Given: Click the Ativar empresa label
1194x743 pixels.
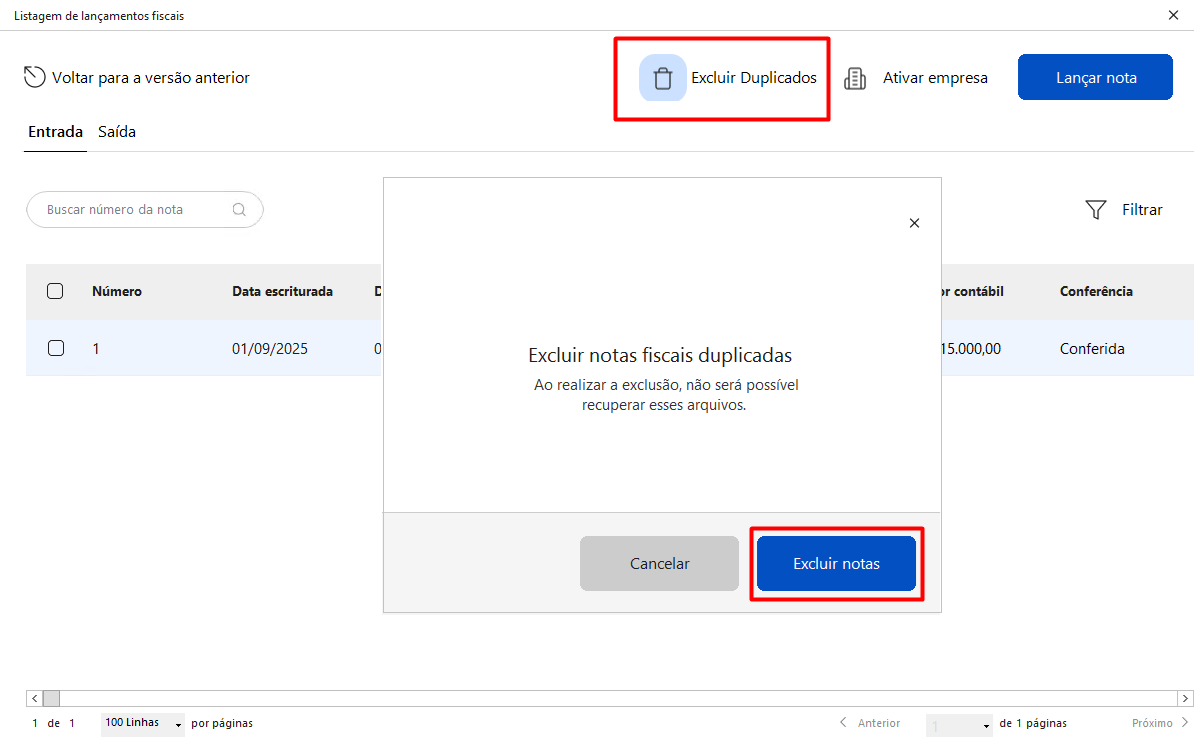Looking at the screenshot, I should [935, 78].
